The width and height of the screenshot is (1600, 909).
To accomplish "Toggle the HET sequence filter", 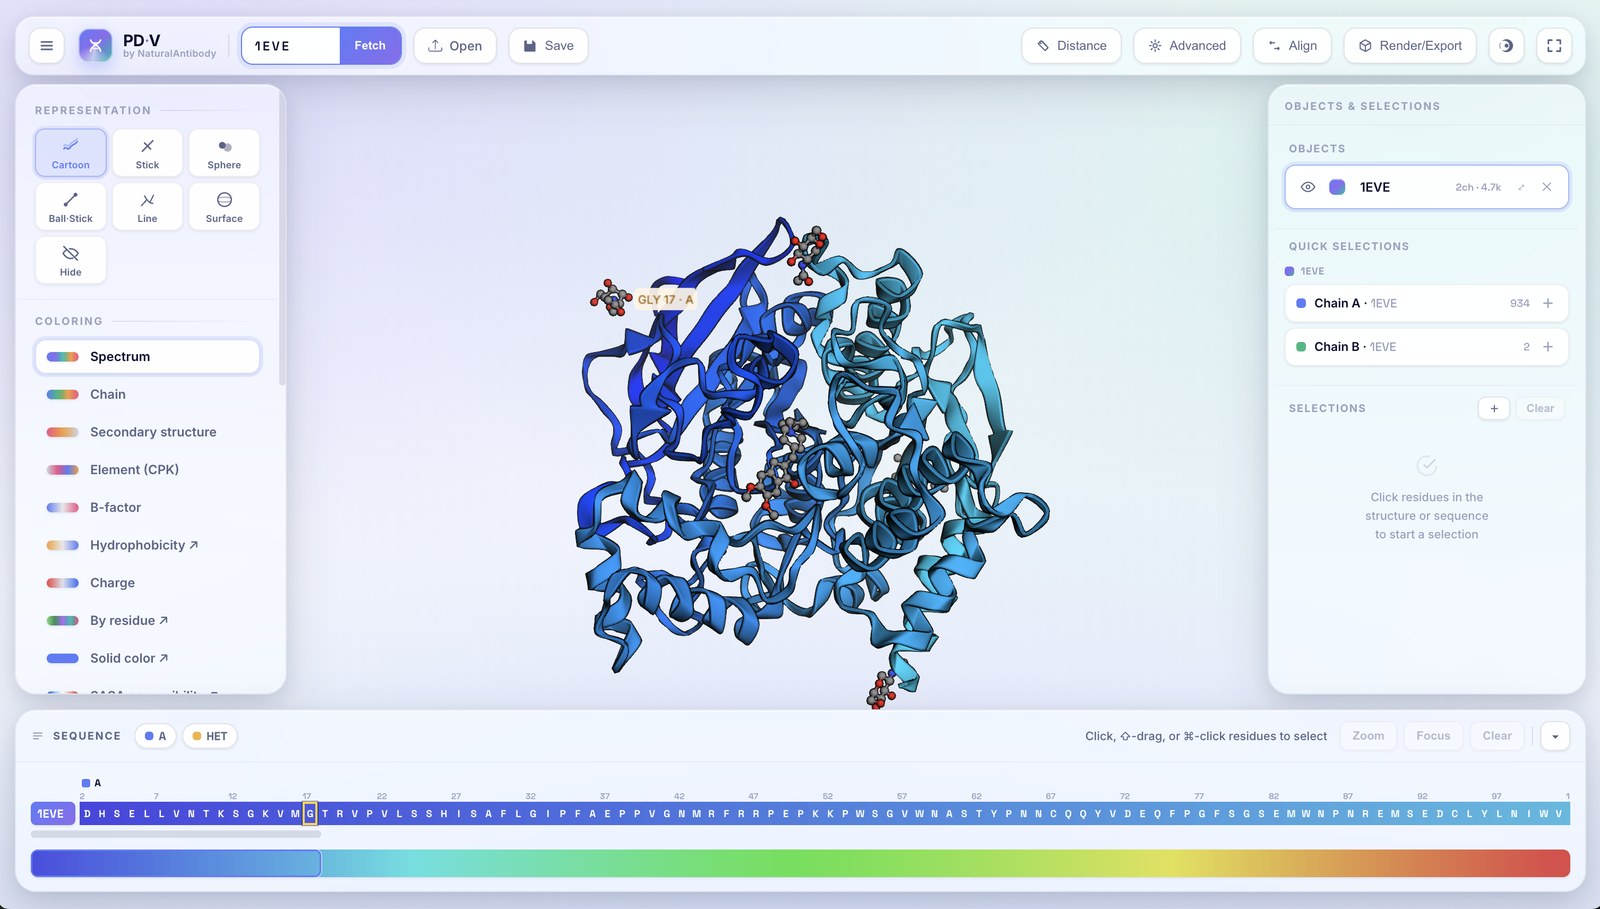I will coord(210,736).
